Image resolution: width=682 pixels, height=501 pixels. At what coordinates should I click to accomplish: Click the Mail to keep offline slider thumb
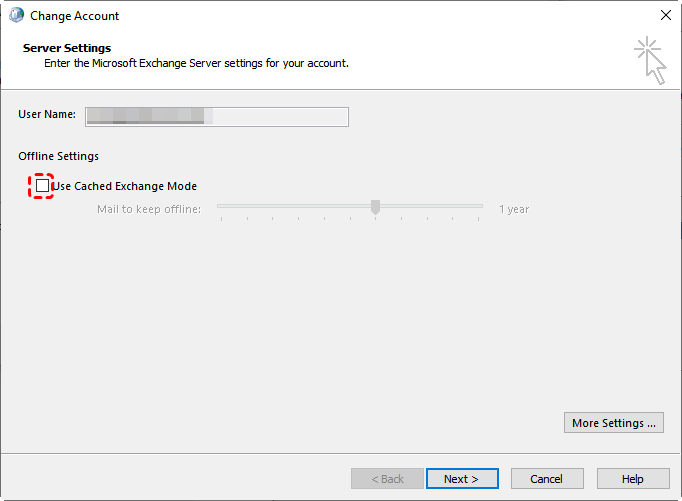pos(376,207)
